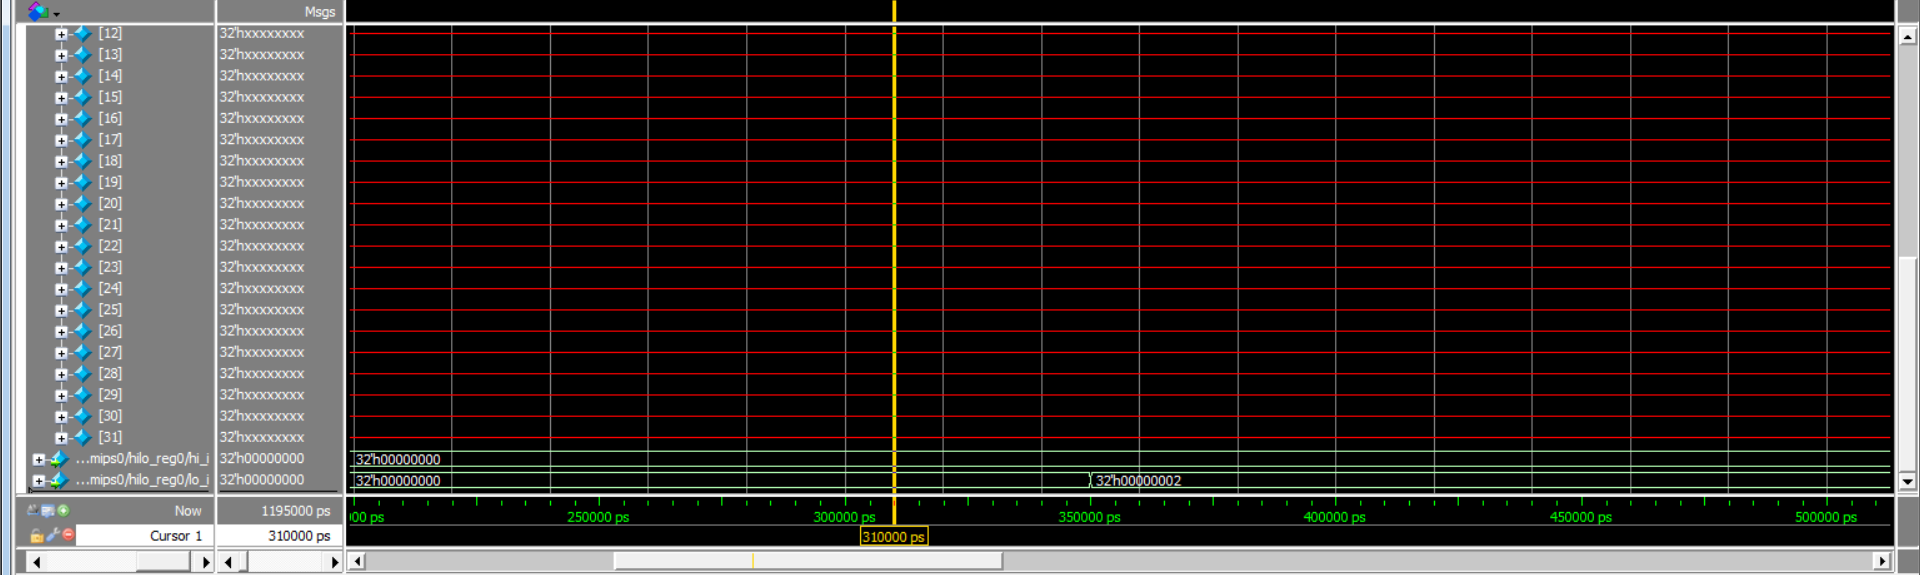Image resolution: width=1920 pixels, height=575 pixels.
Task: Click the 310000 ps cursor time value
Action: 298,536
